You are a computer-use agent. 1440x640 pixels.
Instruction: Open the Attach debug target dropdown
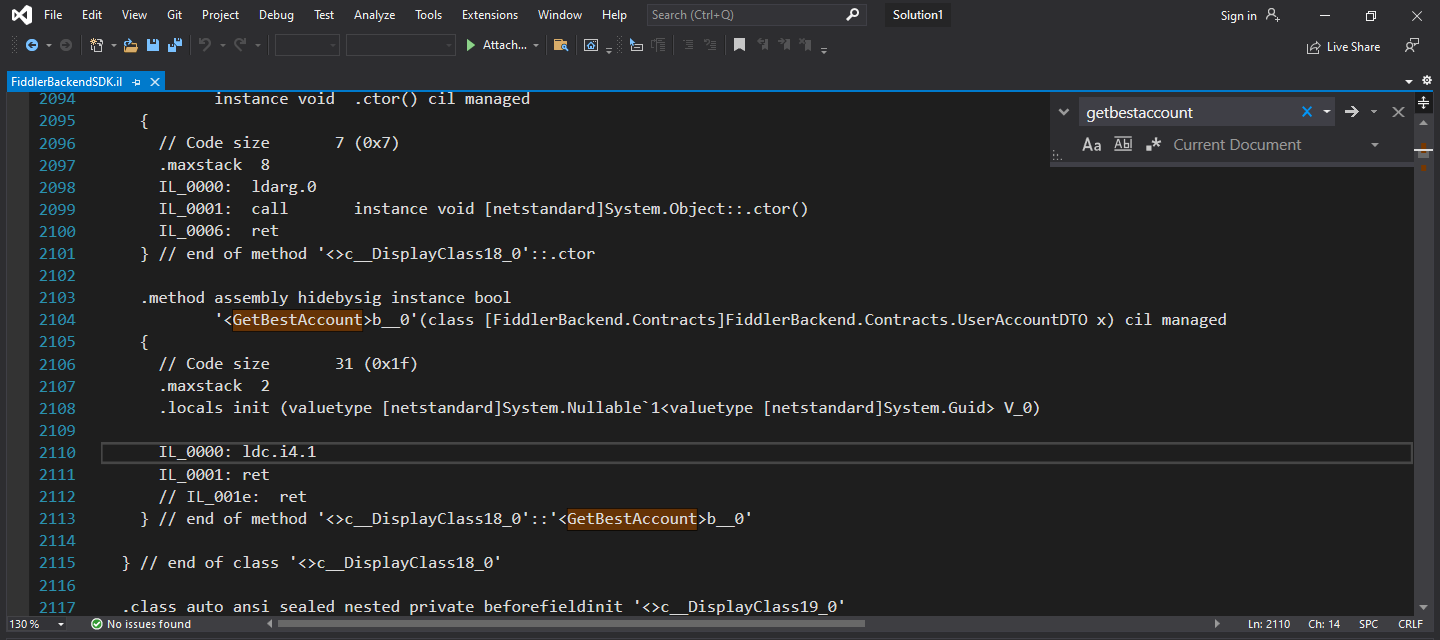536,46
